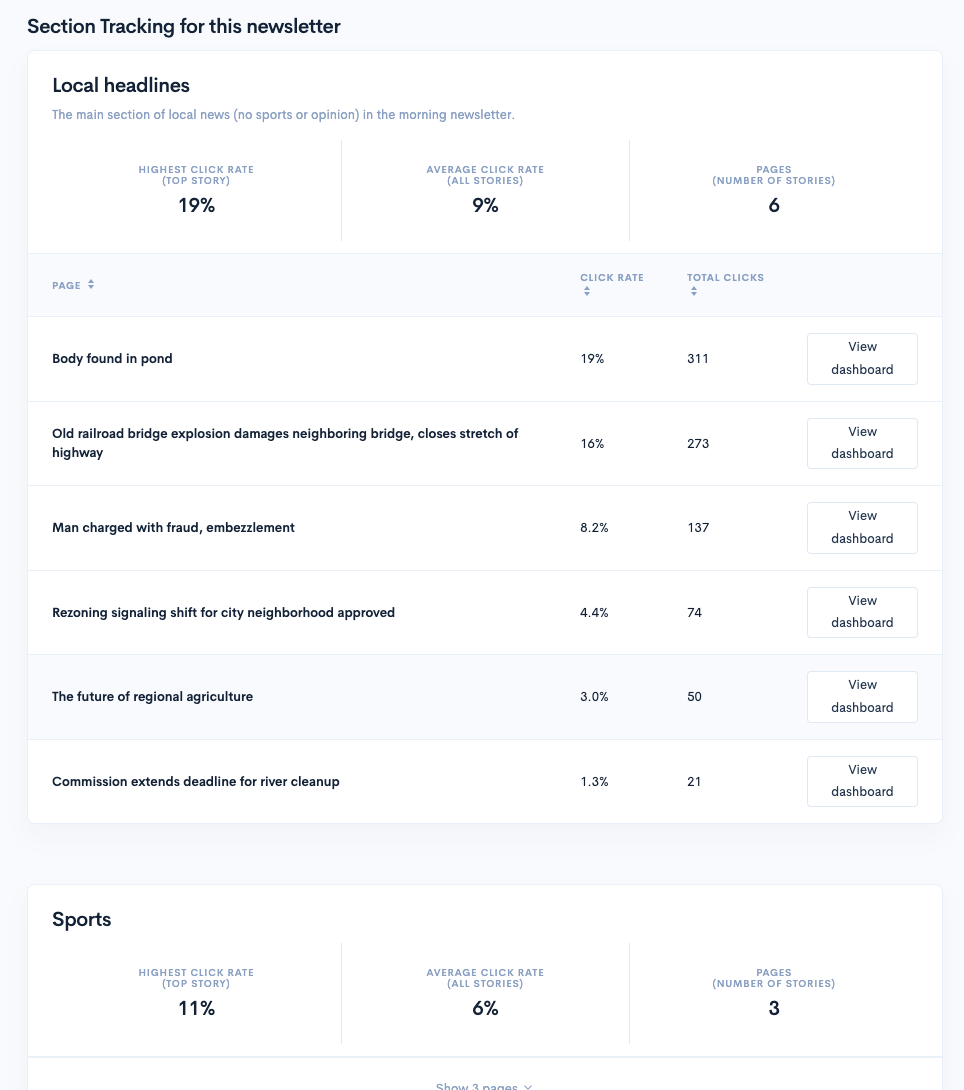Open the Body found in pond headline

click(112, 358)
